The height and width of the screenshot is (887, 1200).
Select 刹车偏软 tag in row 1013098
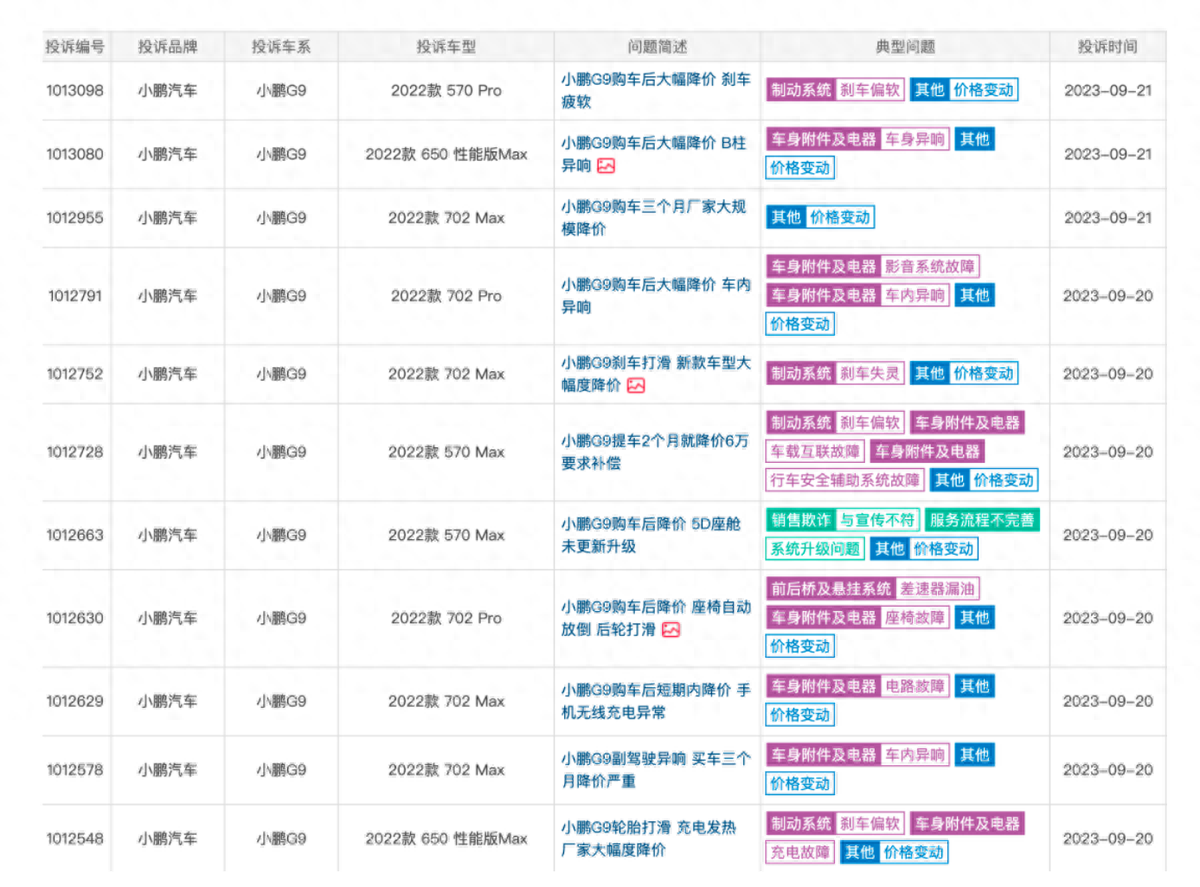click(869, 90)
